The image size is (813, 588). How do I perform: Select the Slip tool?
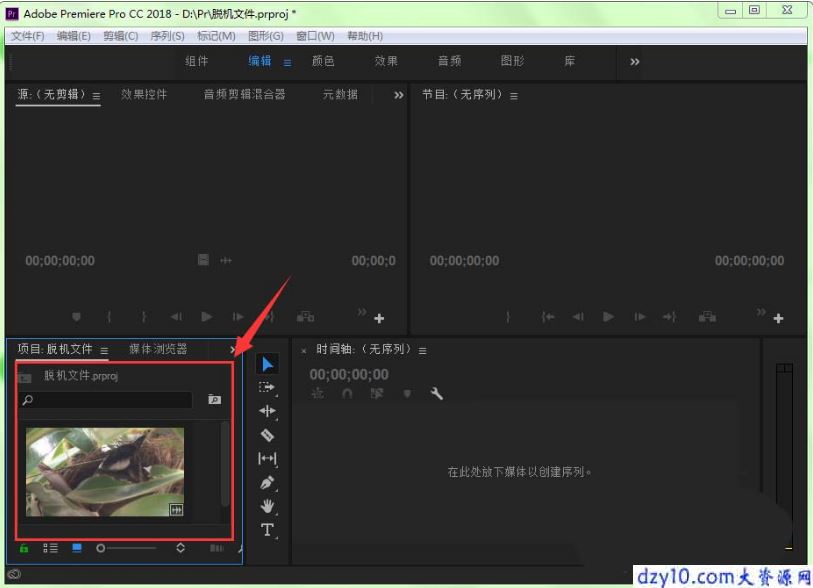(x=267, y=458)
